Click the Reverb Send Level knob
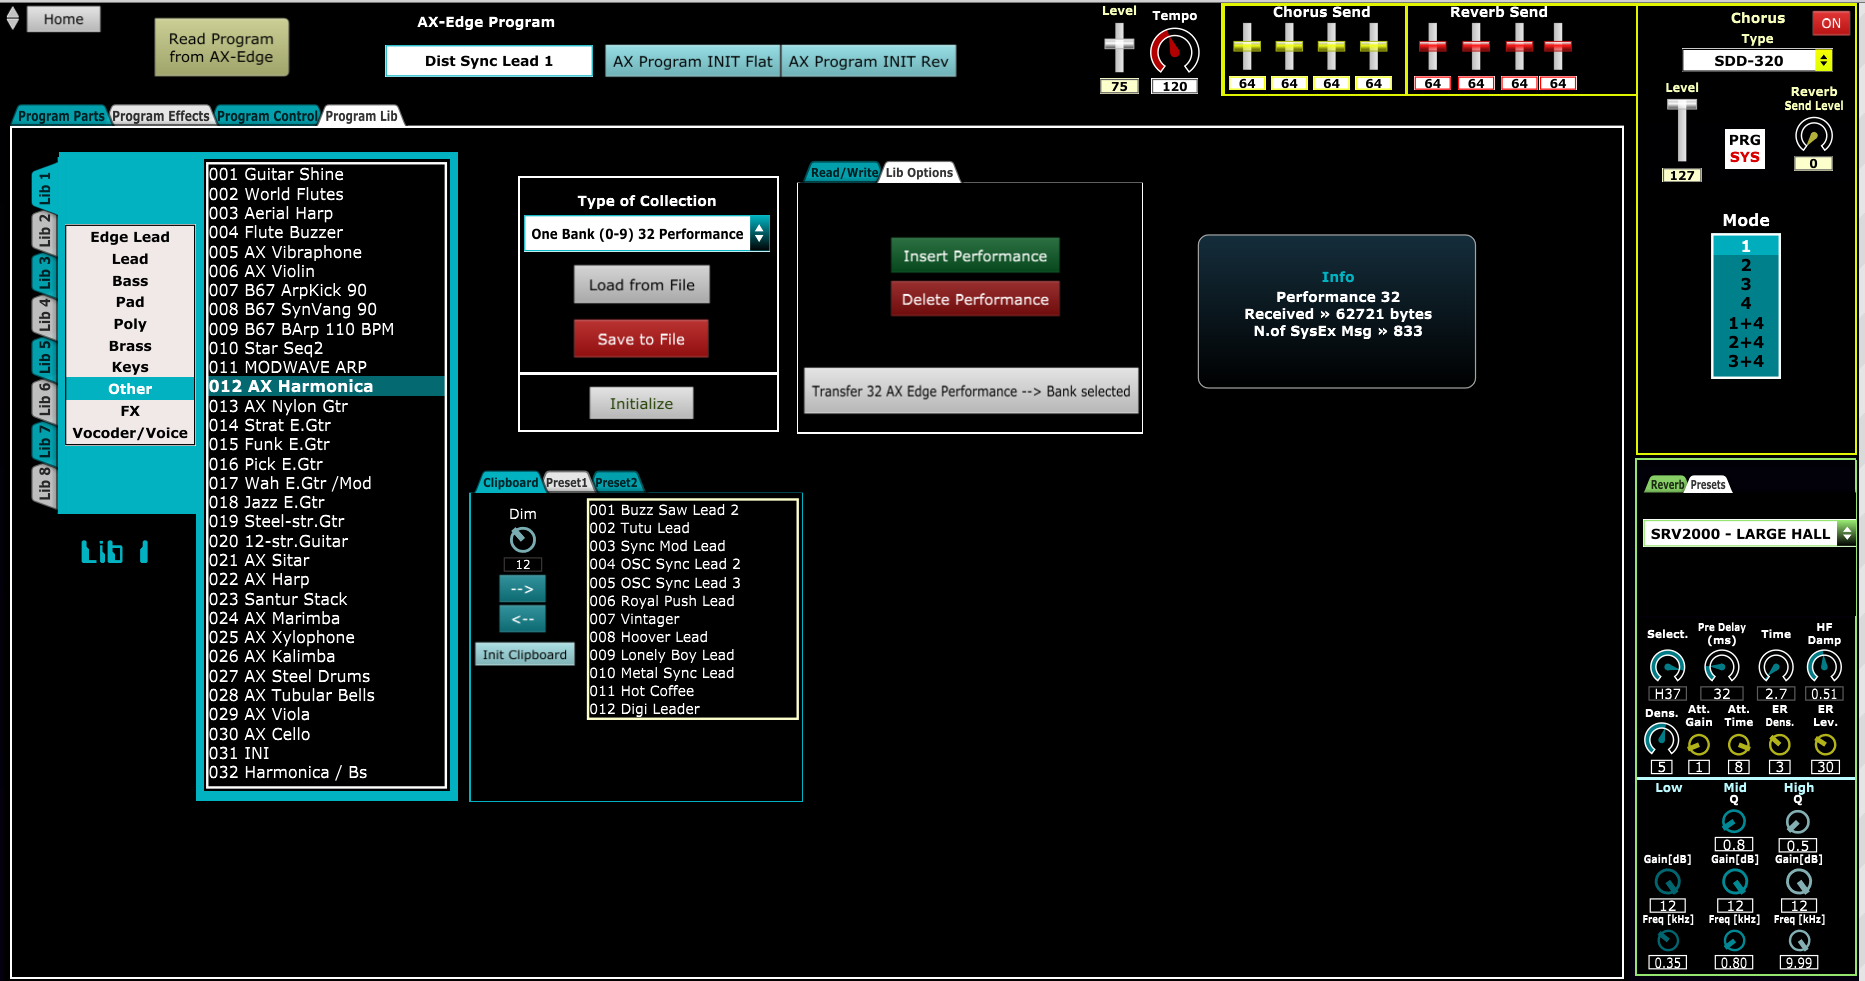Screen dimensions: 1865x981 point(1813,135)
